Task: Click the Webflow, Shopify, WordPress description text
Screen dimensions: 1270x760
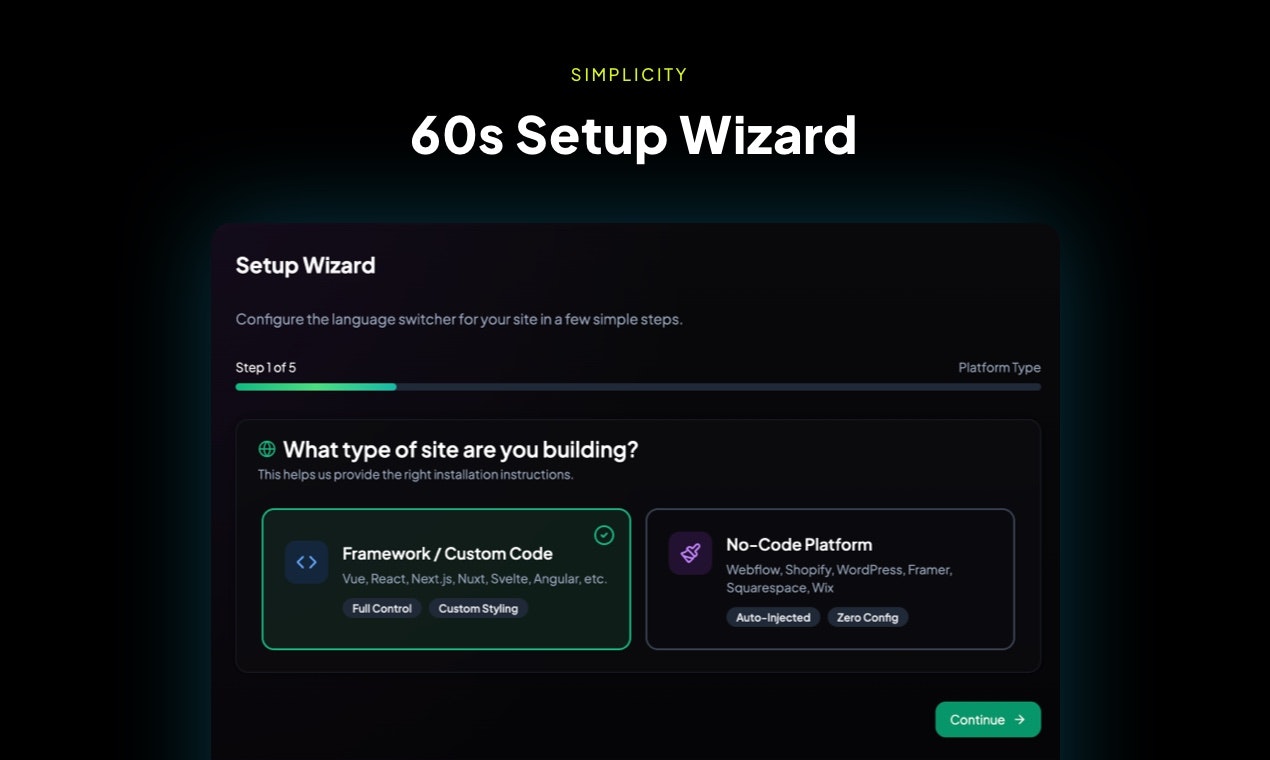Action: click(x=839, y=578)
